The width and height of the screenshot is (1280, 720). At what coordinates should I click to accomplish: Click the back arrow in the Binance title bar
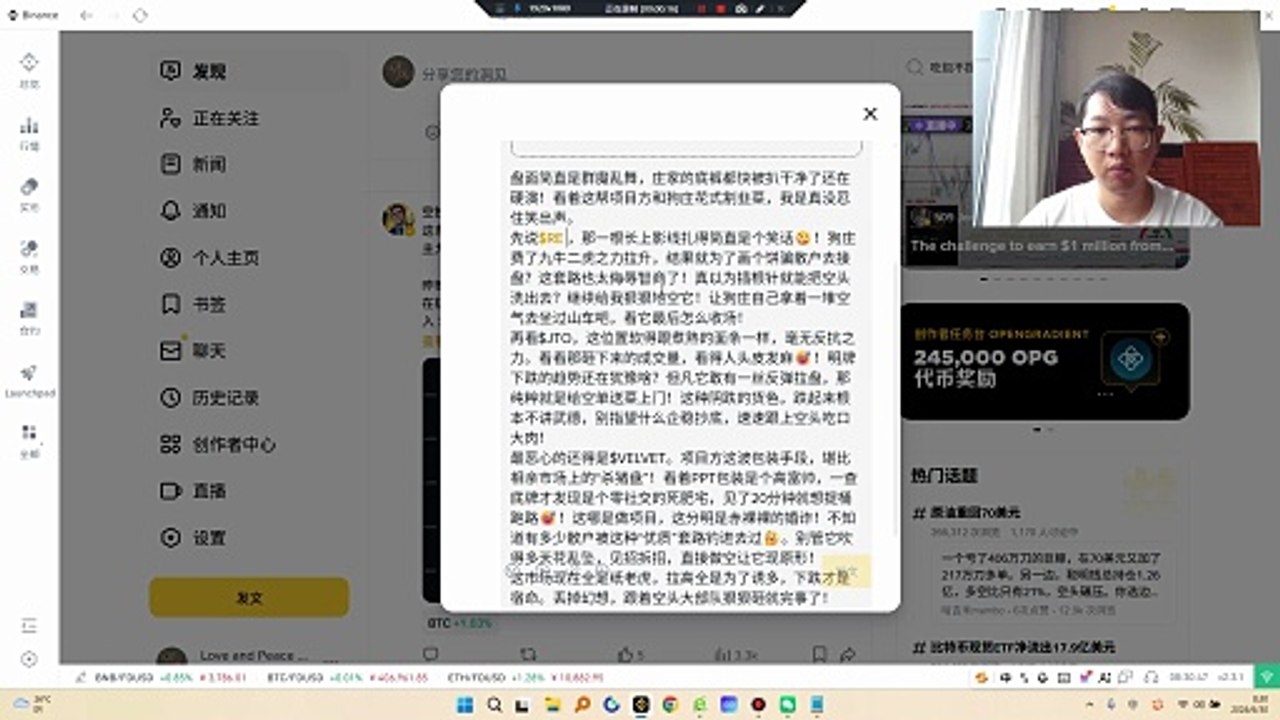click(86, 15)
